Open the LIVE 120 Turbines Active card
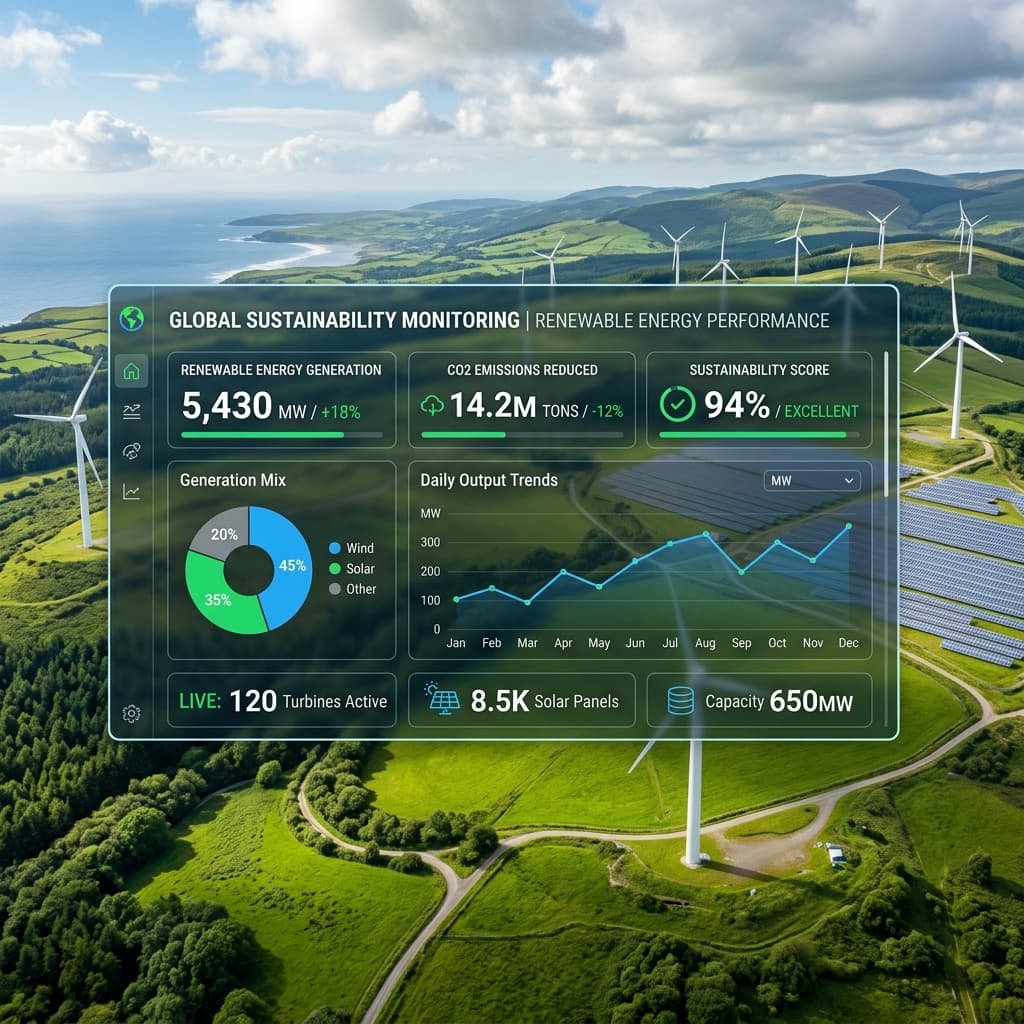The image size is (1024, 1024). click(282, 701)
